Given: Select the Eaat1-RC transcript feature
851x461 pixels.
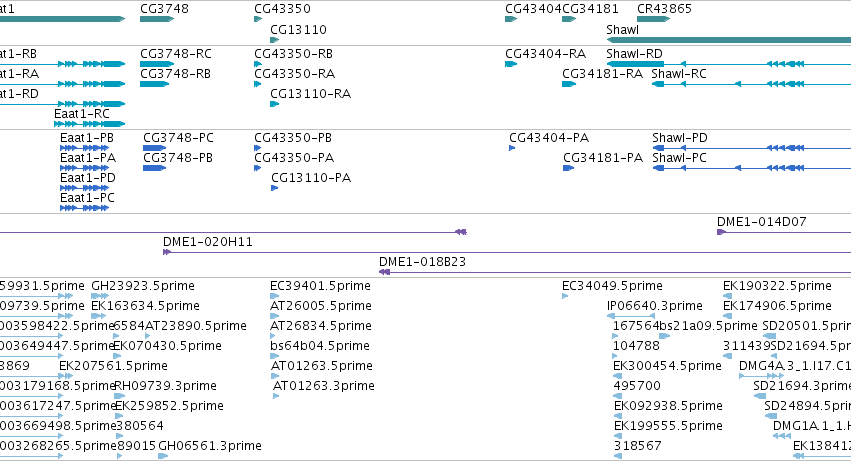Looking at the screenshot, I should (x=90, y=124).
